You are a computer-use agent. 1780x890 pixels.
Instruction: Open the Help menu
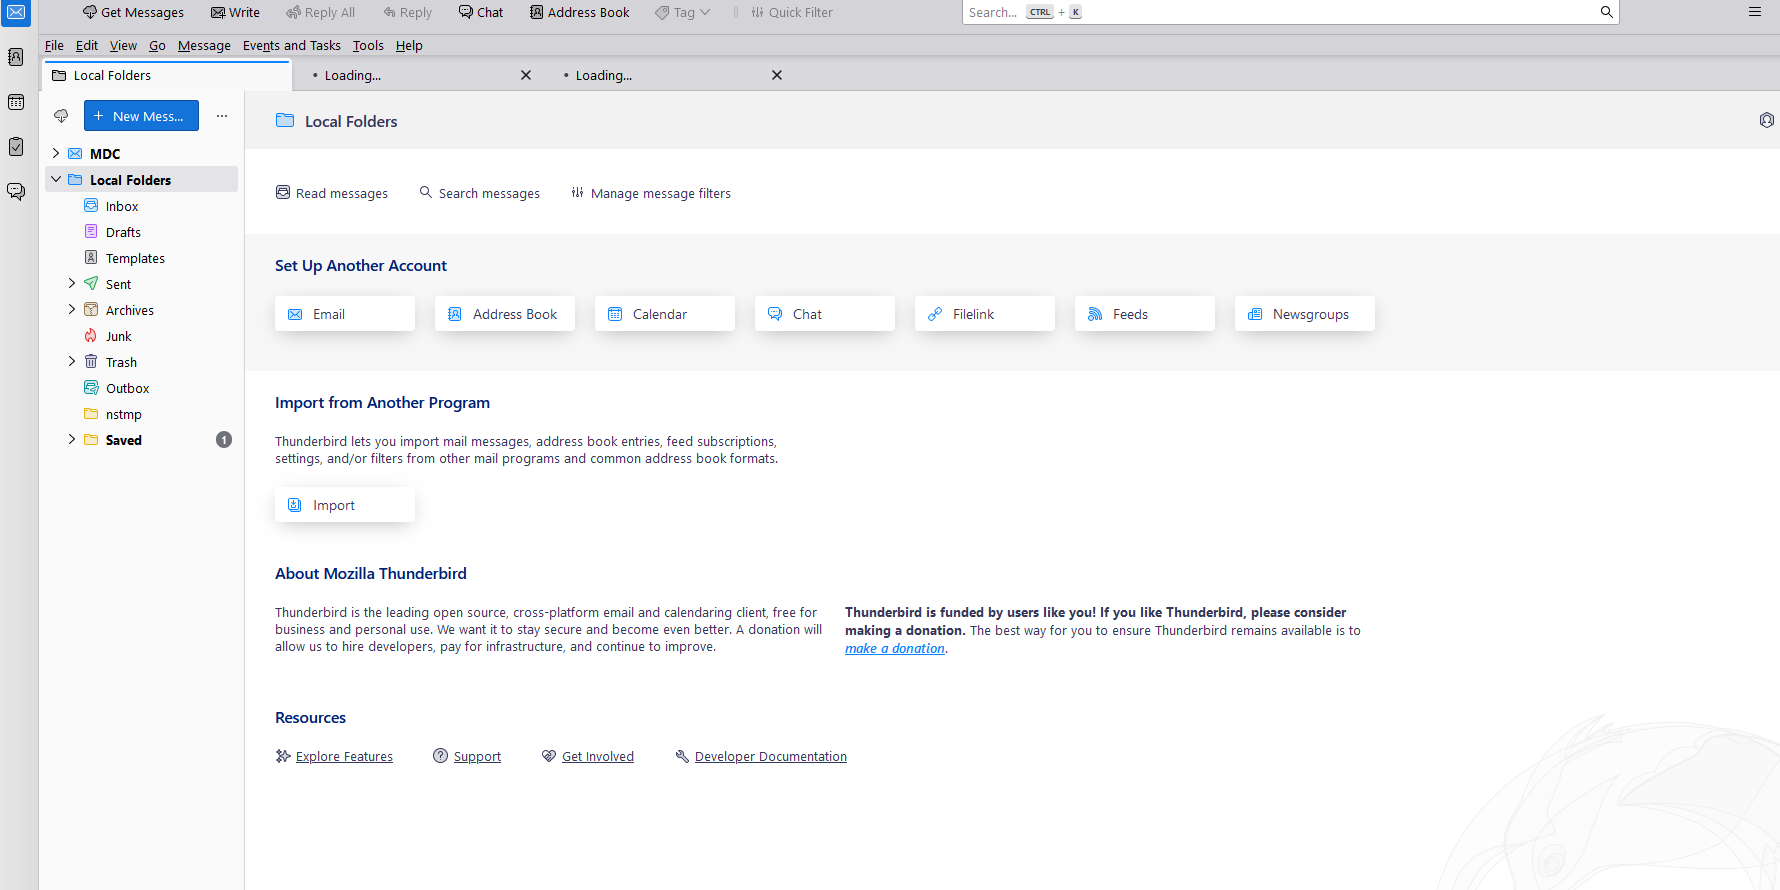409,46
